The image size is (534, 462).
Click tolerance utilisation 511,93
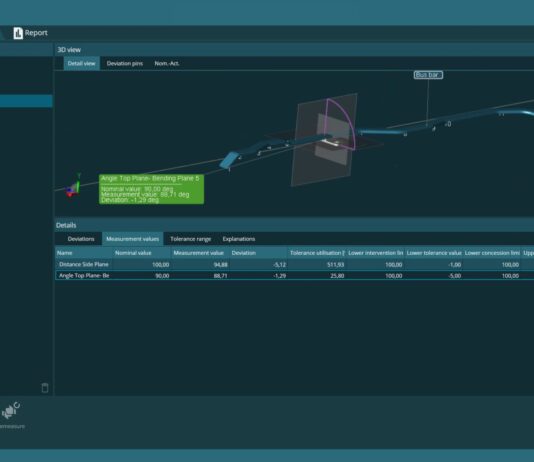point(335,265)
